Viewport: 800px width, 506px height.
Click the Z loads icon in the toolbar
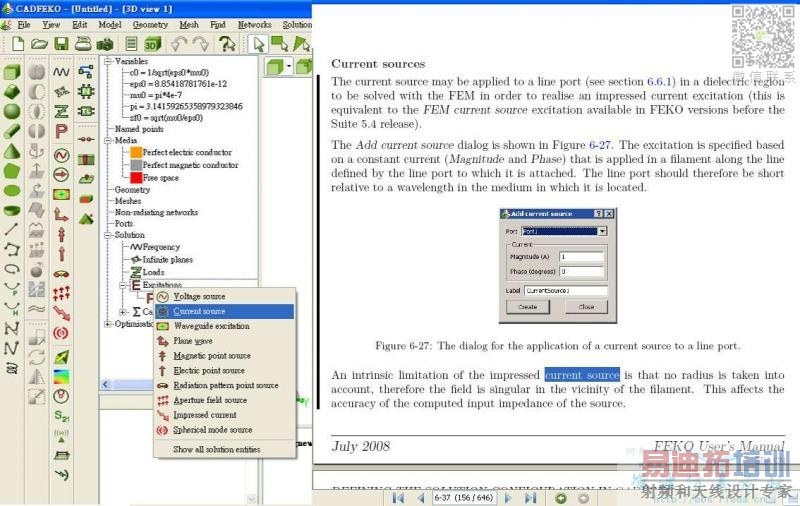point(61,111)
